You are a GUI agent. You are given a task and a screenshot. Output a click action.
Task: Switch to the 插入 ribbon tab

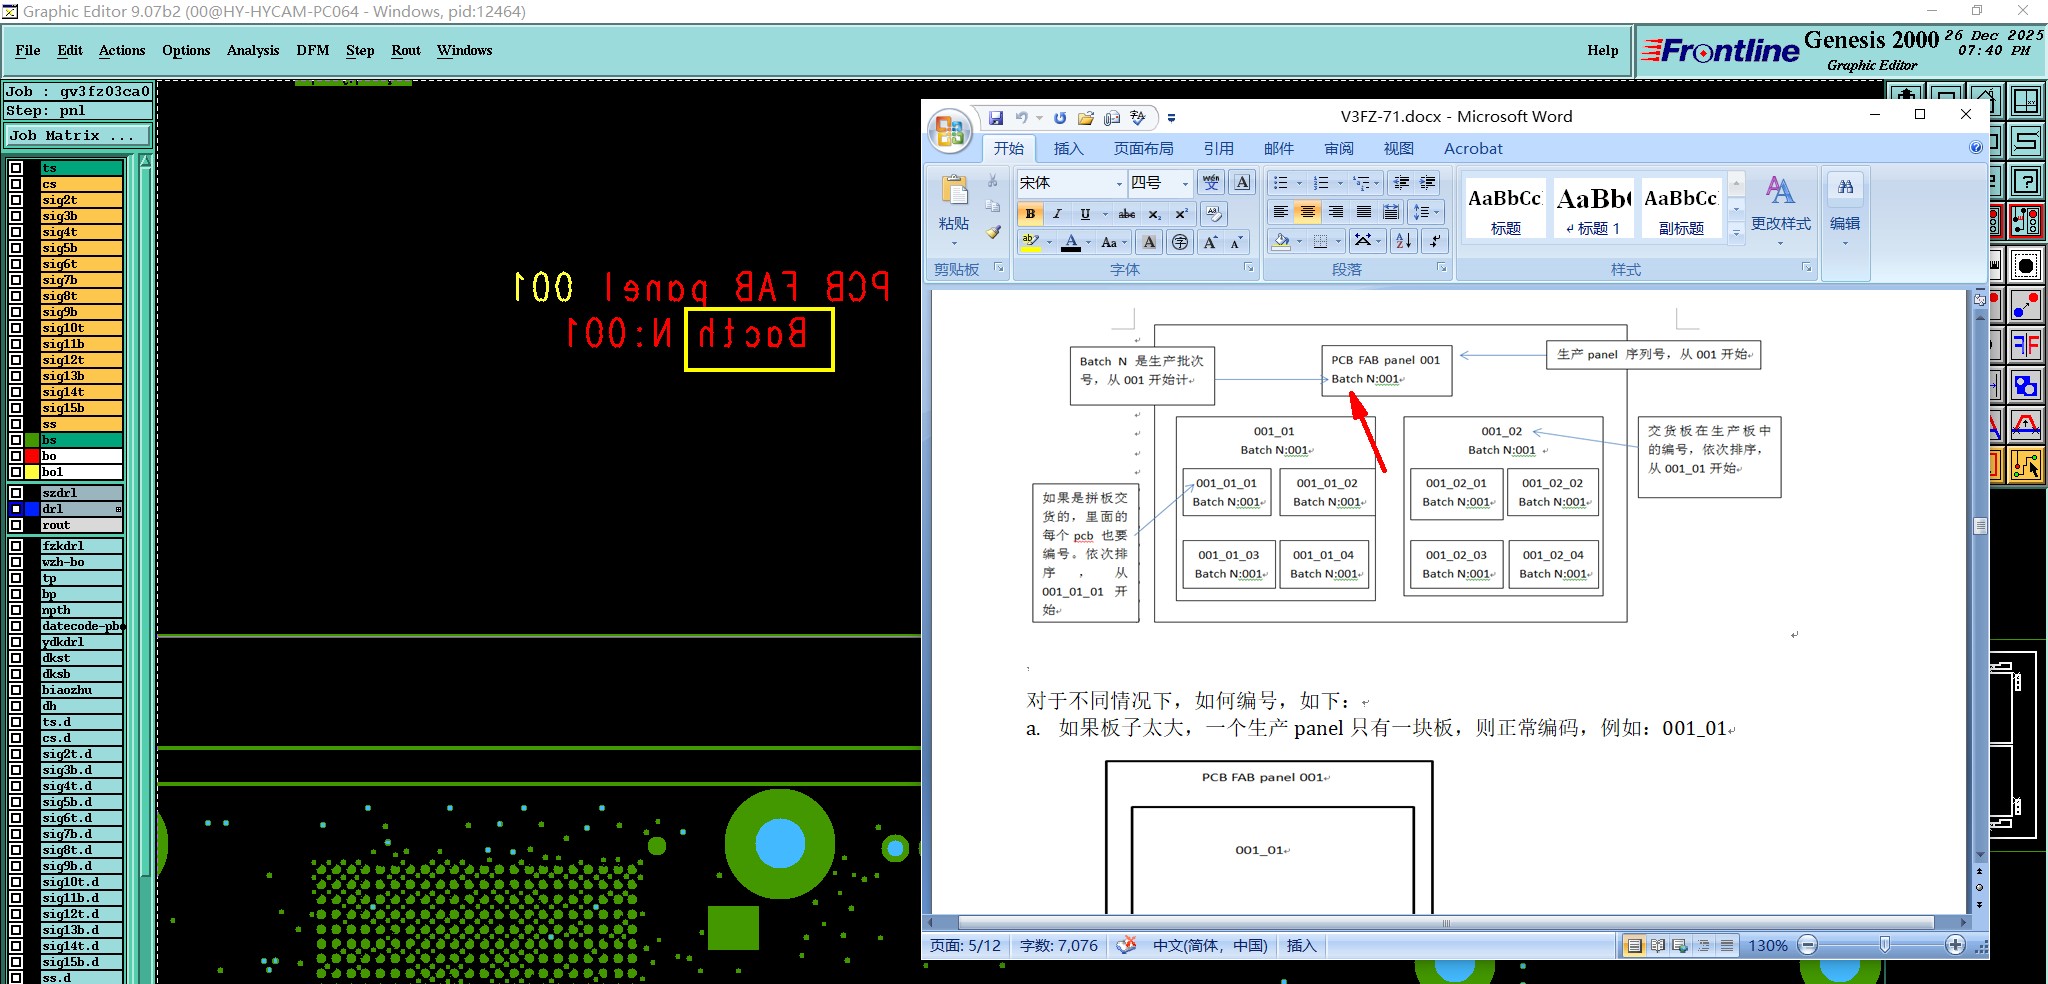[x=1068, y=148]
